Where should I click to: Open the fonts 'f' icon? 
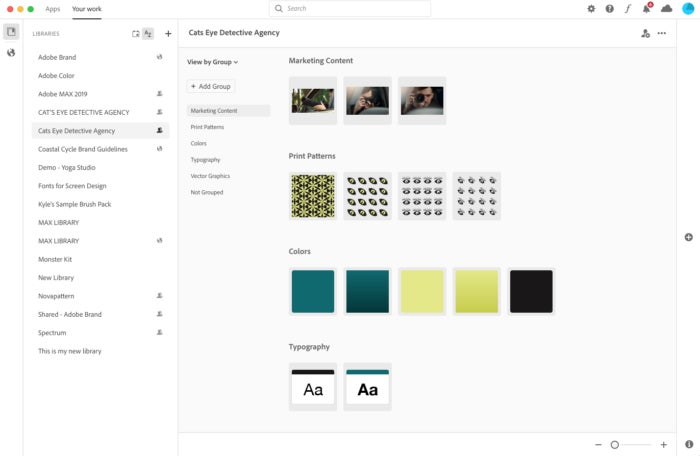(628, 8)
